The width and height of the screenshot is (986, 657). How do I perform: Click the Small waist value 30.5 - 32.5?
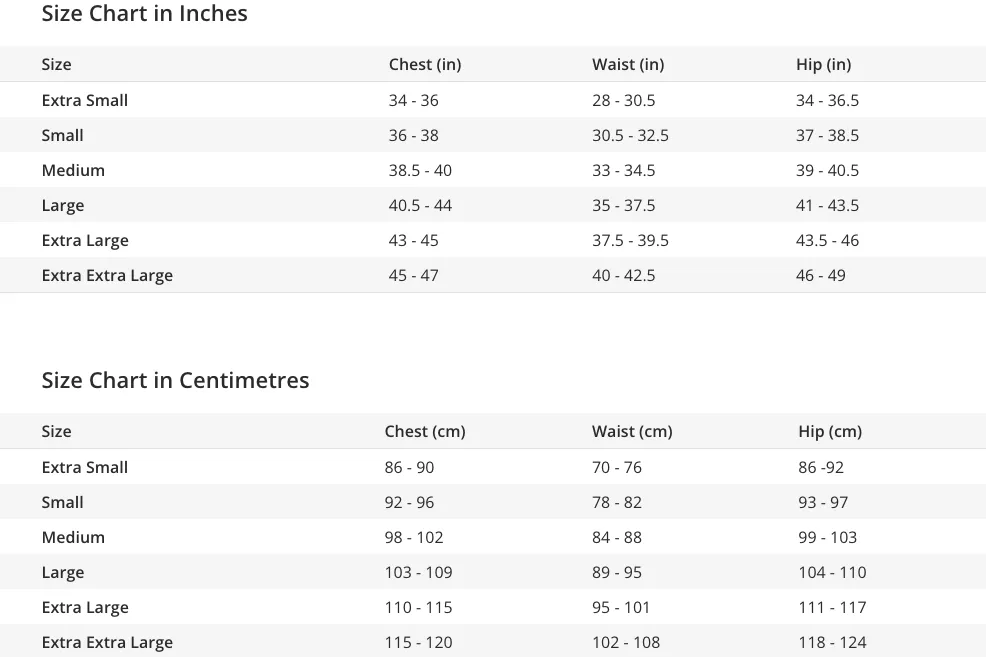tap(630, 135)
